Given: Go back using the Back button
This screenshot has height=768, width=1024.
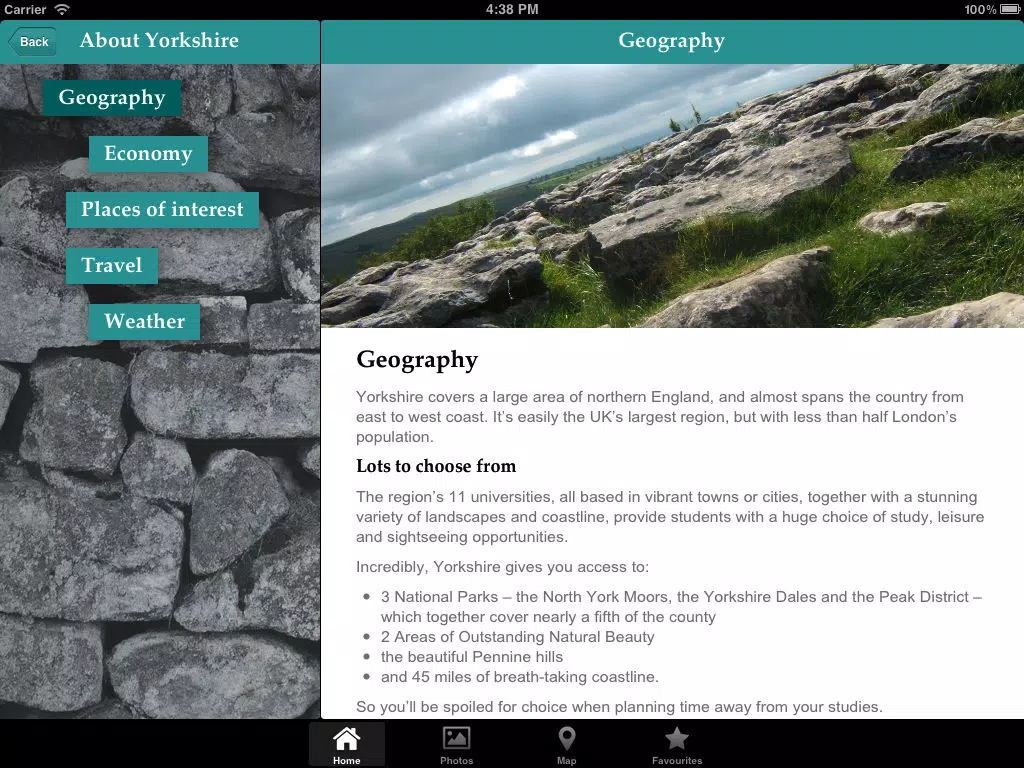Looking at the screenshot, I should 32,42.
